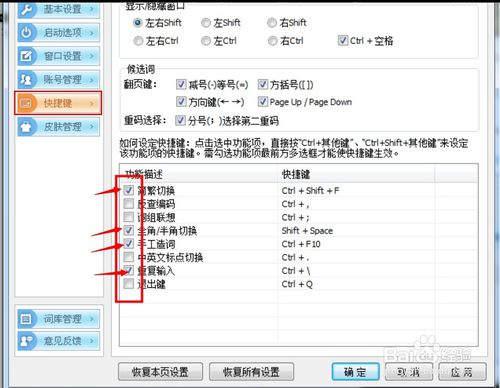Select the 右Shift radio option
The image size is (500, 388).
tap(272, 23)
